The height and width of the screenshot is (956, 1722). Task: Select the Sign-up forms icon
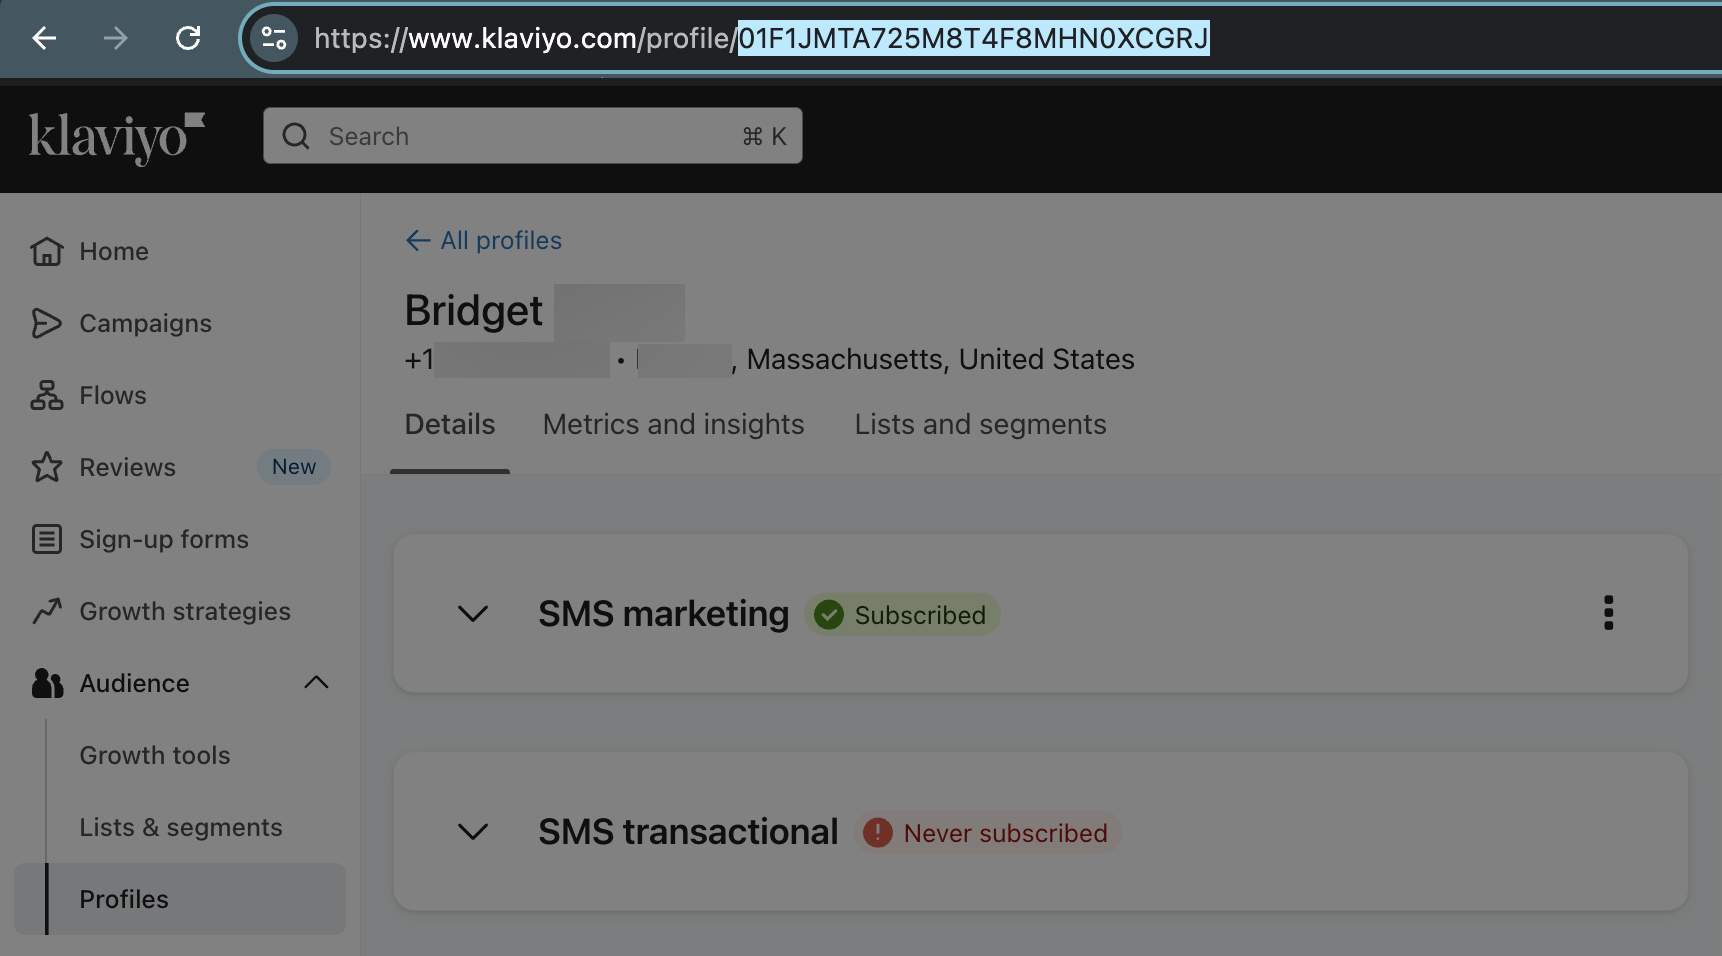click(46, 539)
